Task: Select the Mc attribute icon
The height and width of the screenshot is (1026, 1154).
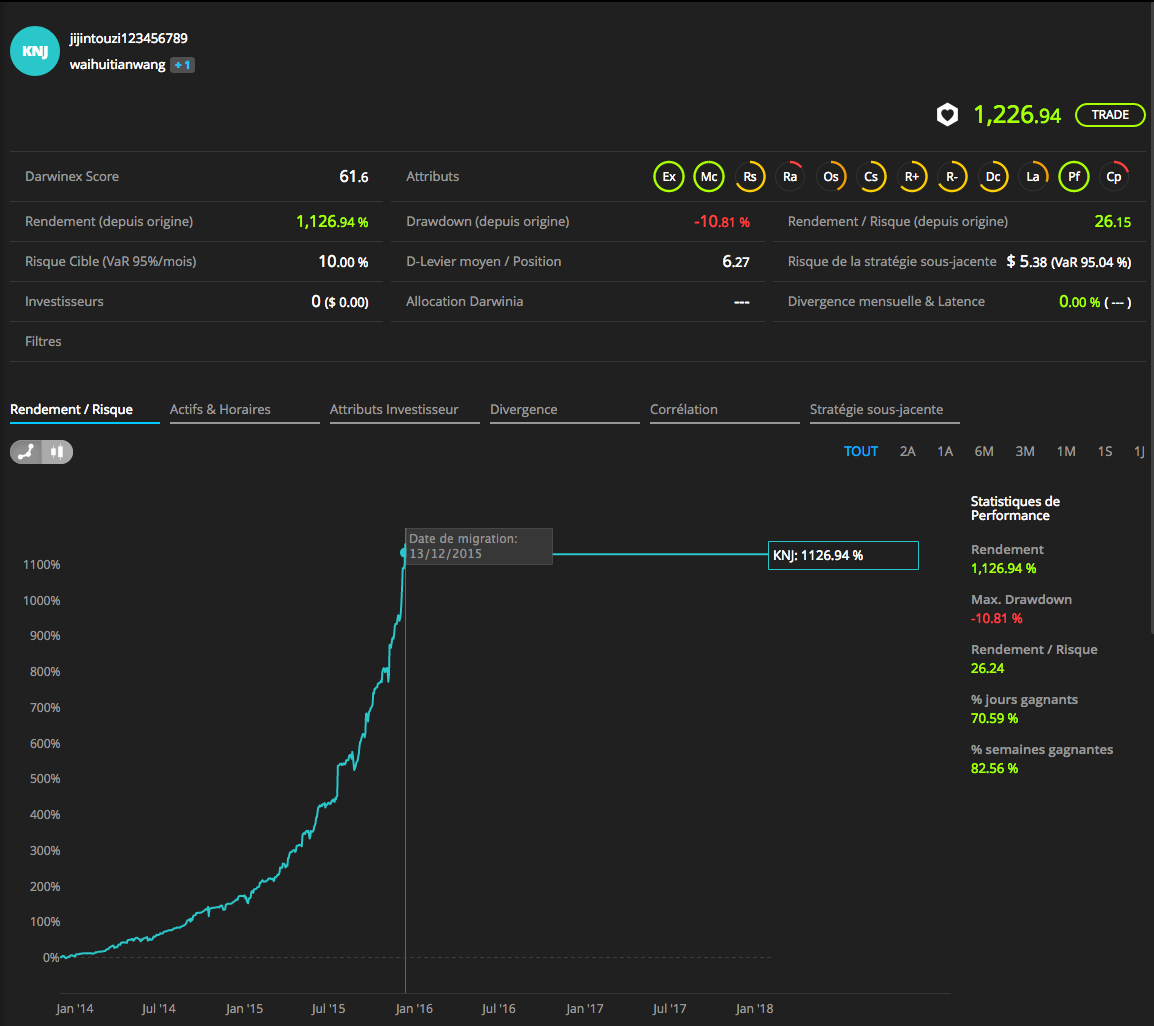Action: tap(709, 177)
